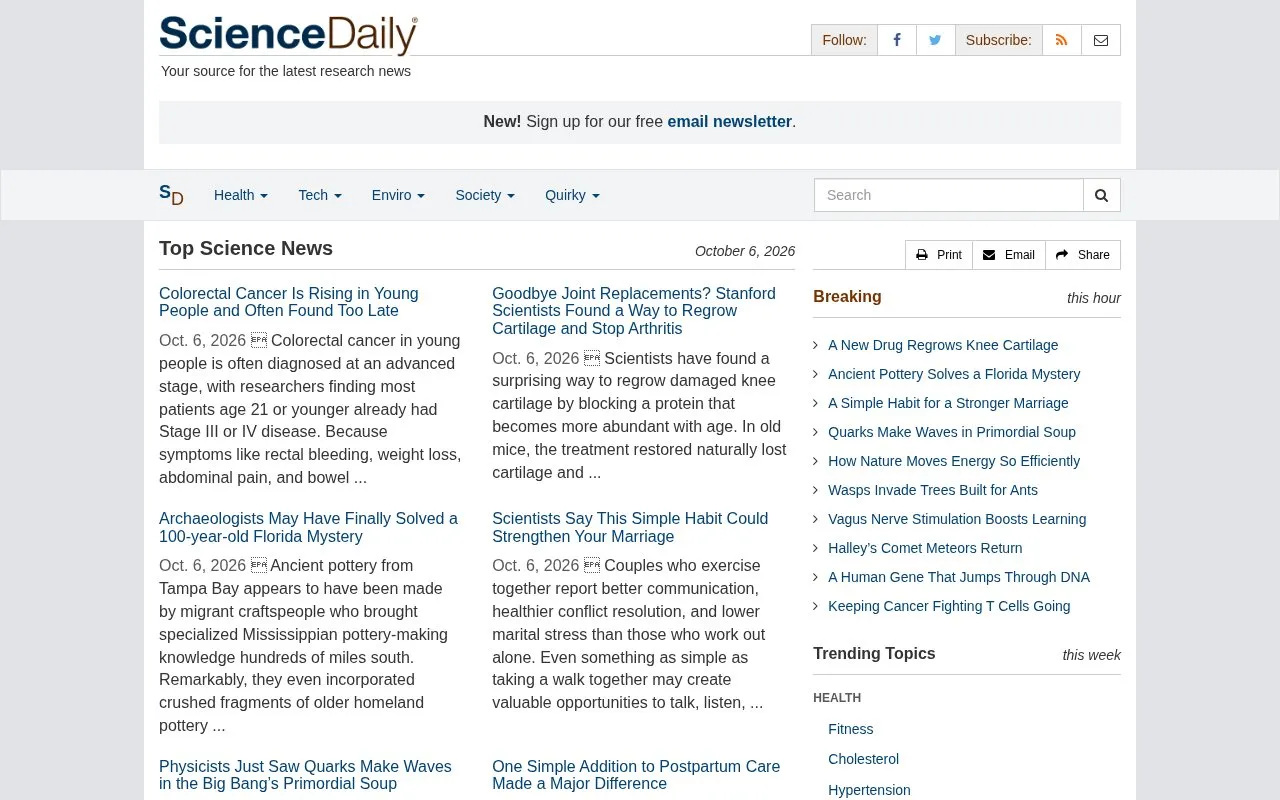Click the magnifying glass search button
1280x800 pixels.
coord(1101,195)
